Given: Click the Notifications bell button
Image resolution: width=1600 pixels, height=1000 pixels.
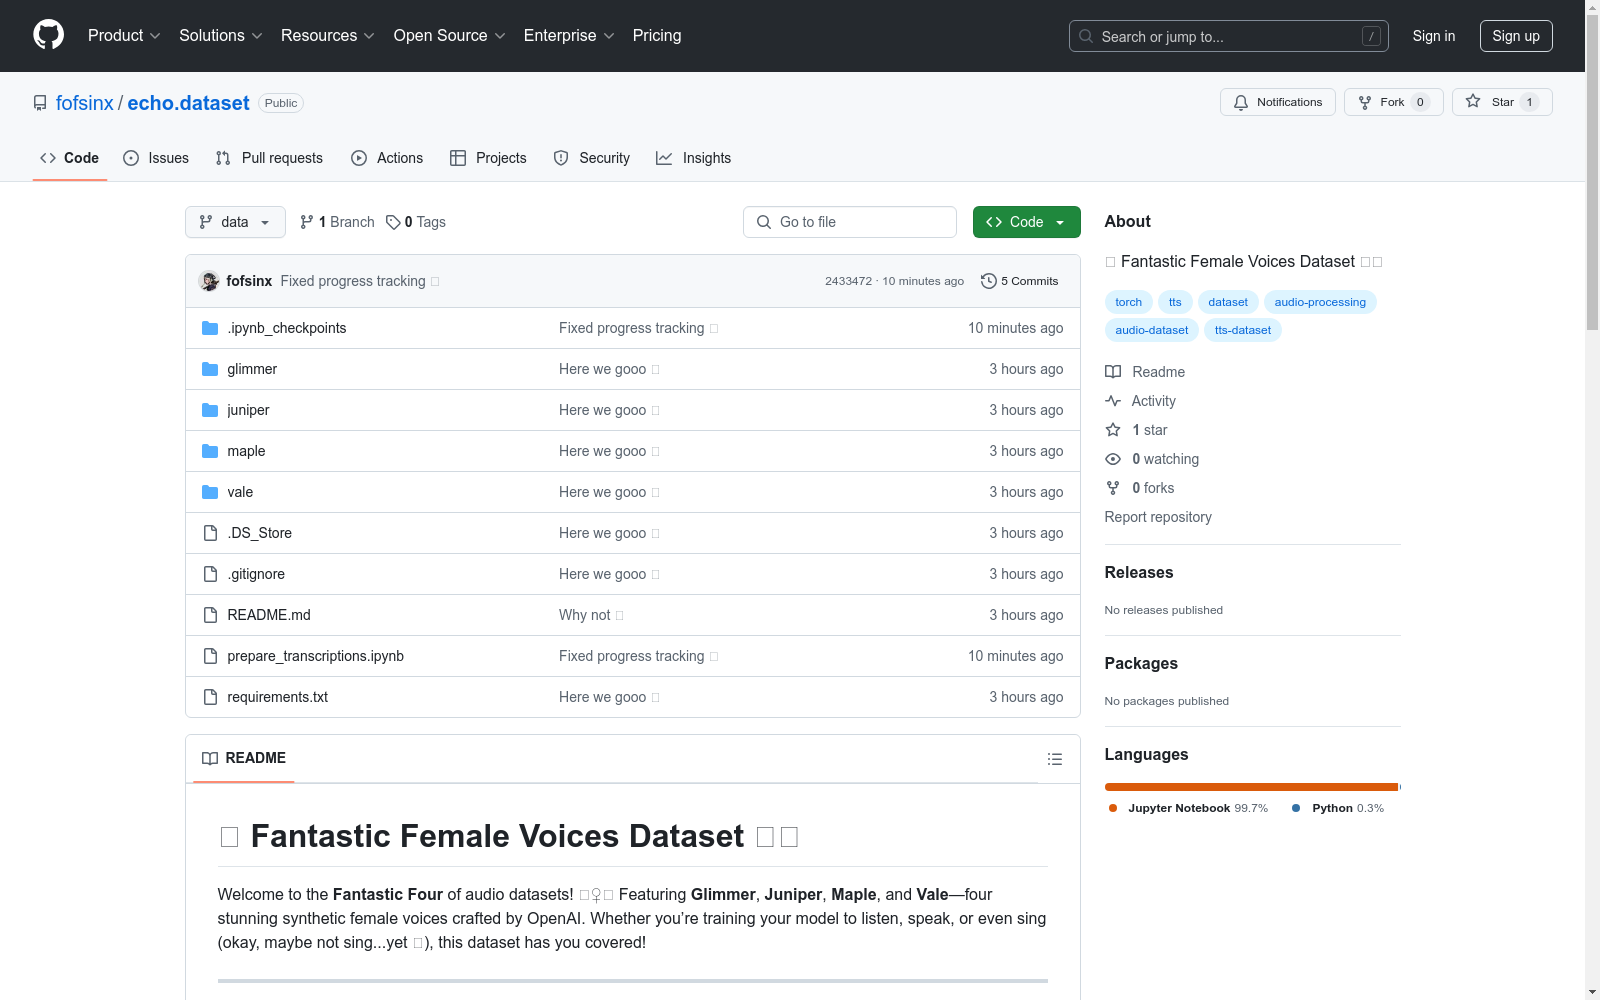Looking at the screenshot, I should (1278, 102).
